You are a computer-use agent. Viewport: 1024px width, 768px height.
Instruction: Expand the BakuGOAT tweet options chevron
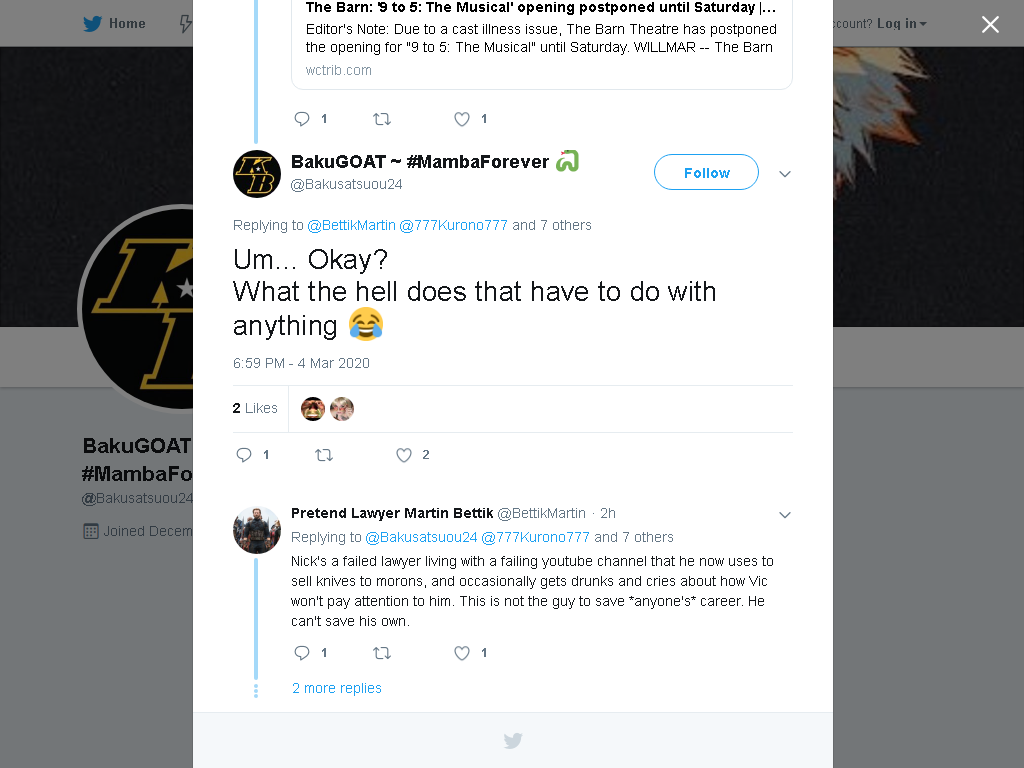point(785,174)
